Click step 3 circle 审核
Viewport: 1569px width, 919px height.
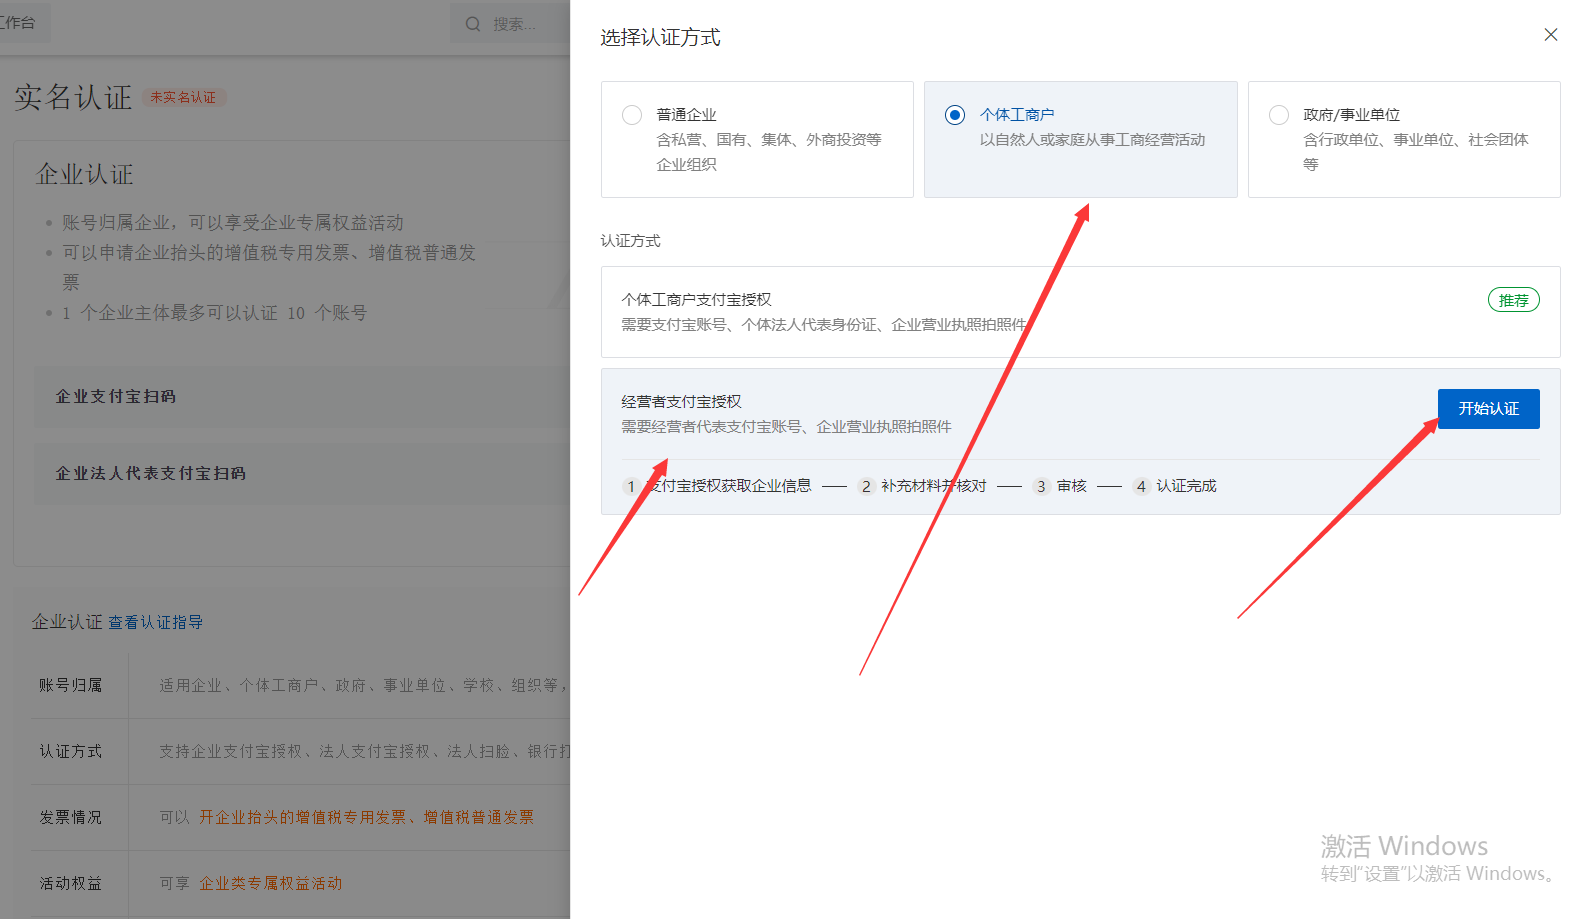tap(1041, 486)
